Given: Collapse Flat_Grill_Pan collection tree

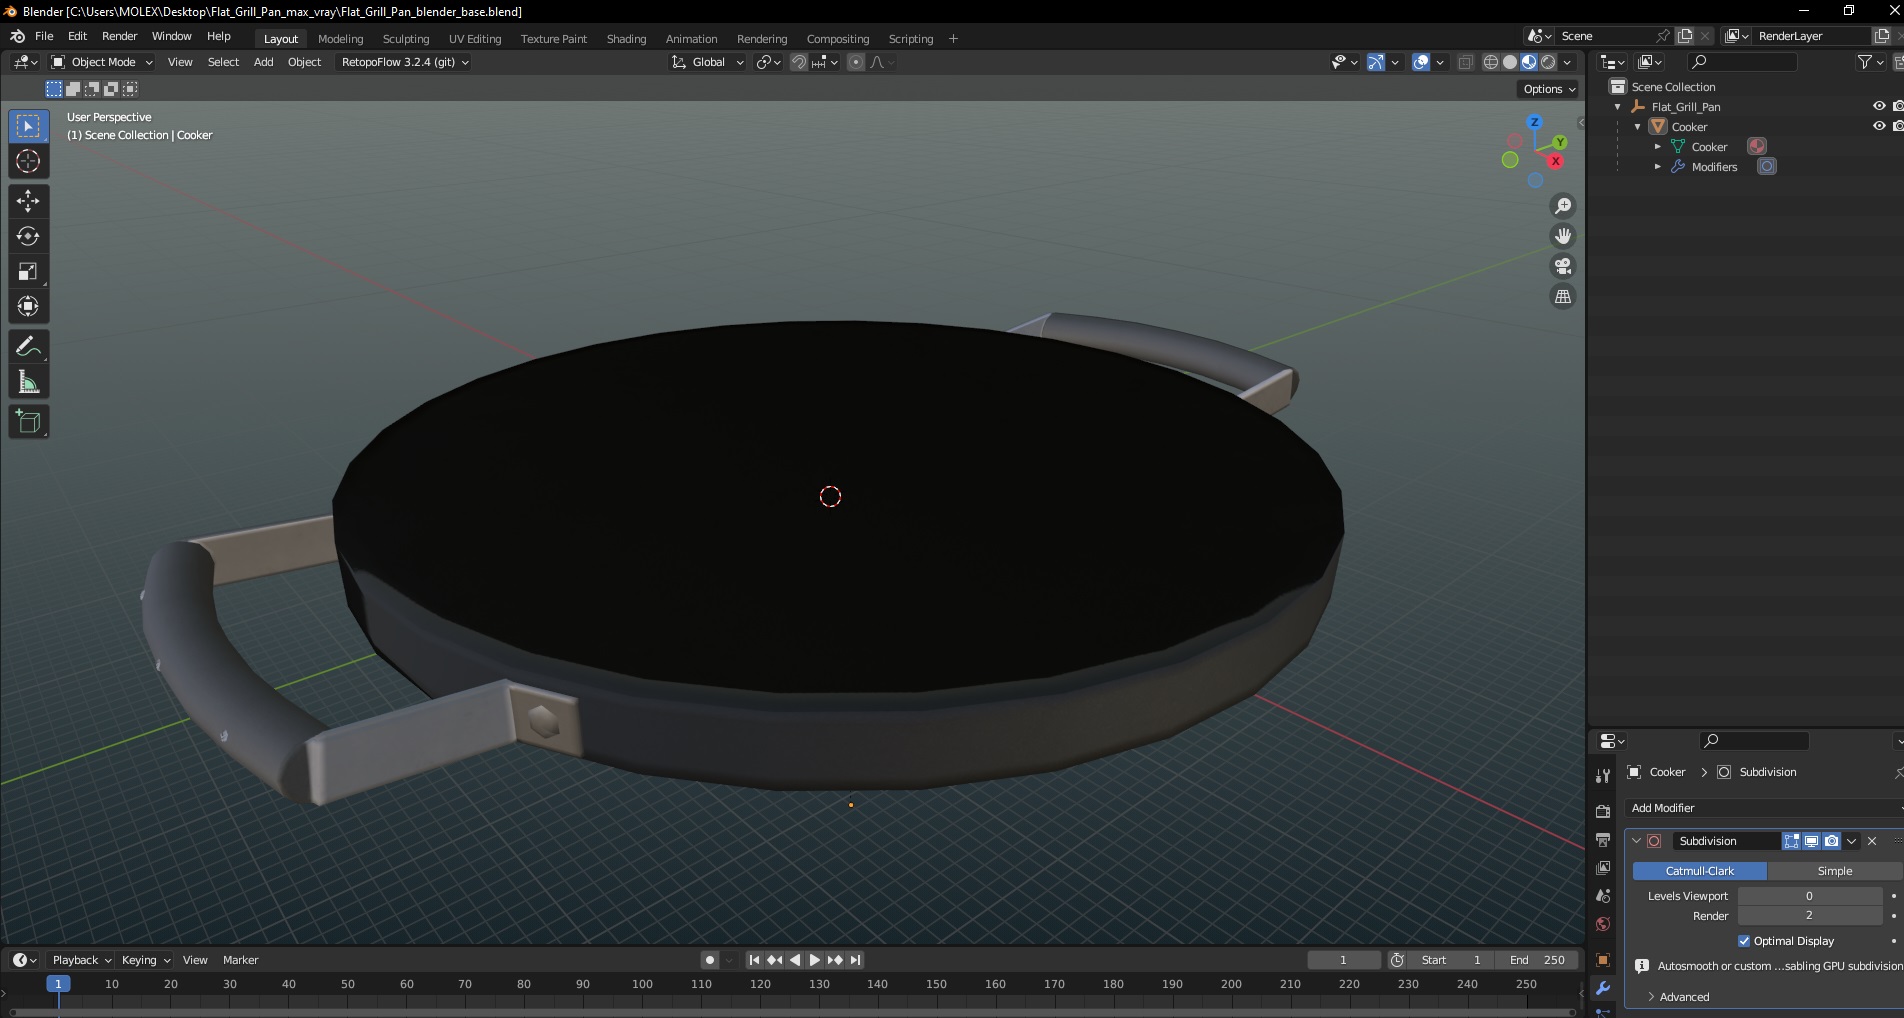Looking at the screenshot, I should (x=1618, y=107).
